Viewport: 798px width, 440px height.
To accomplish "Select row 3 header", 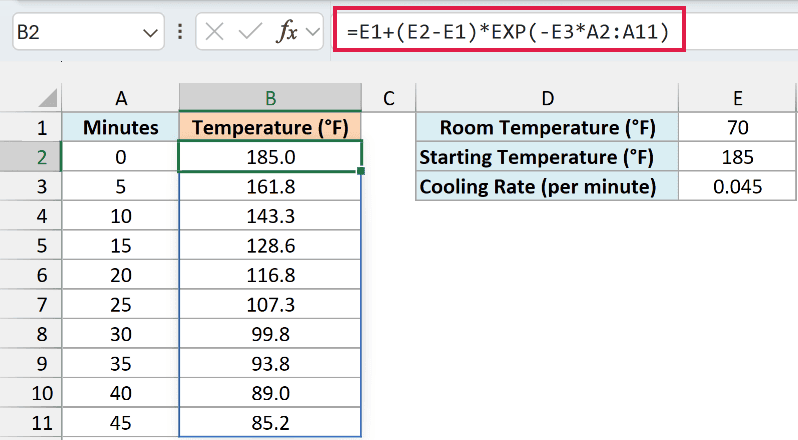I will 31,187.
